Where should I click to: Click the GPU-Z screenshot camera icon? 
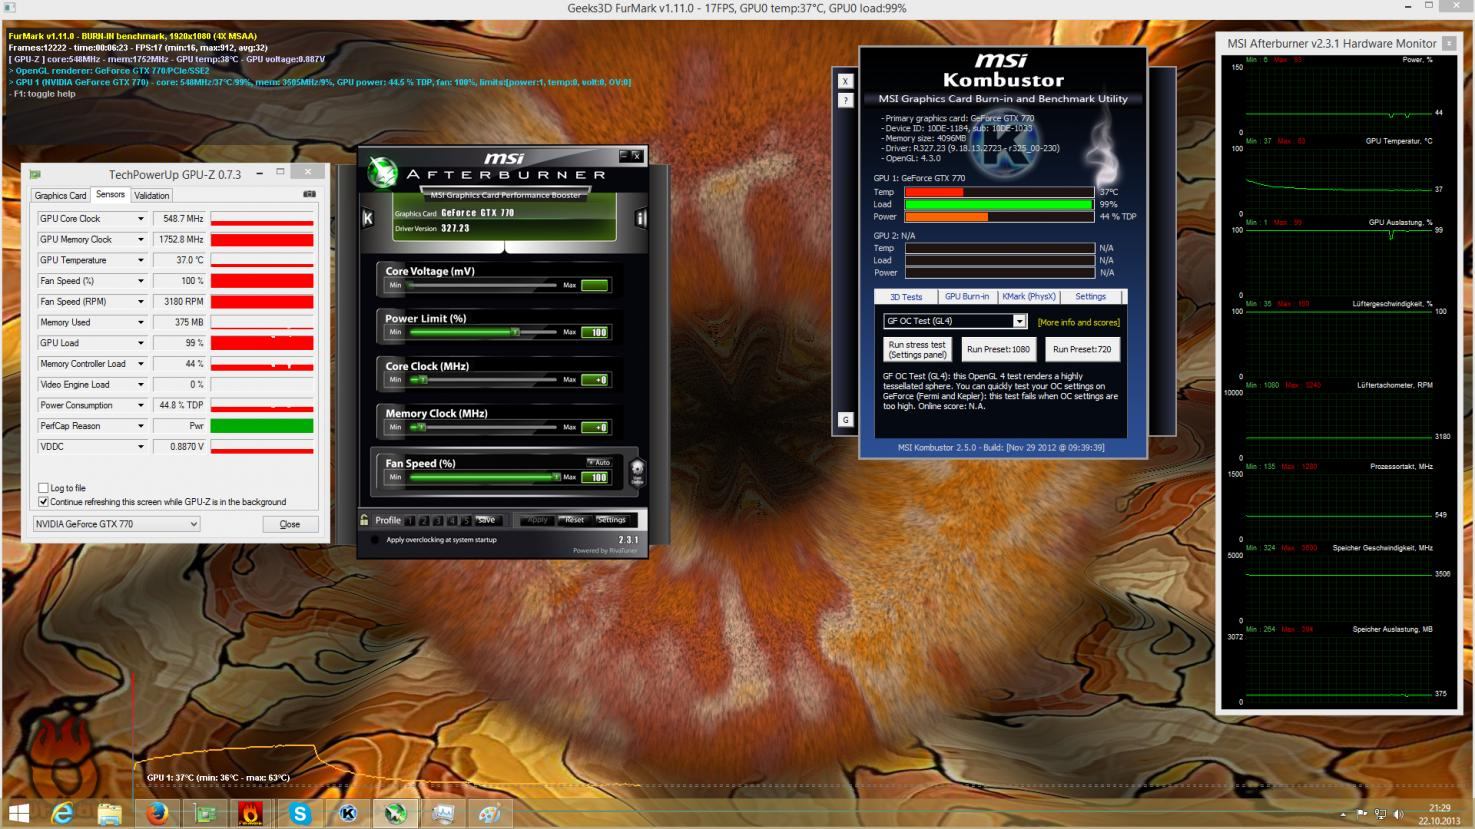309,194
